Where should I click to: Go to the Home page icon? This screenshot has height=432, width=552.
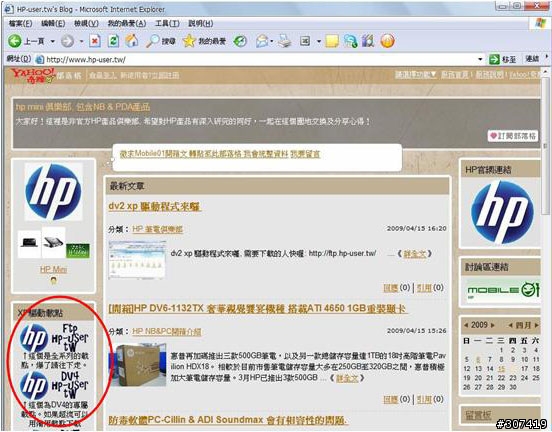[x=132, y=41]
